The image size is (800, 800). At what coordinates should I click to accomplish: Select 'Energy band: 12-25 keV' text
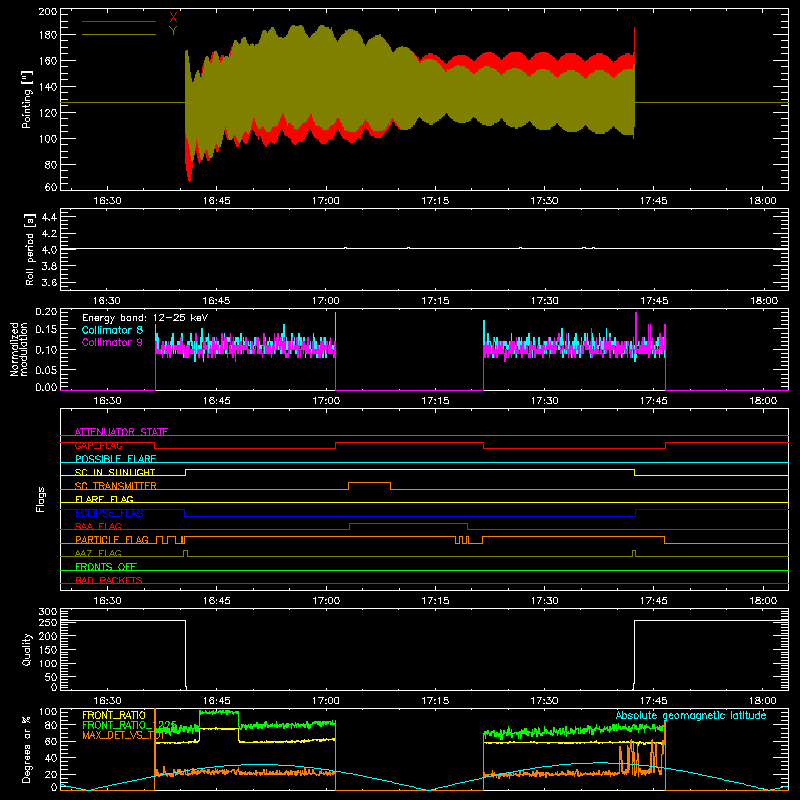click(x=145, y=318)
